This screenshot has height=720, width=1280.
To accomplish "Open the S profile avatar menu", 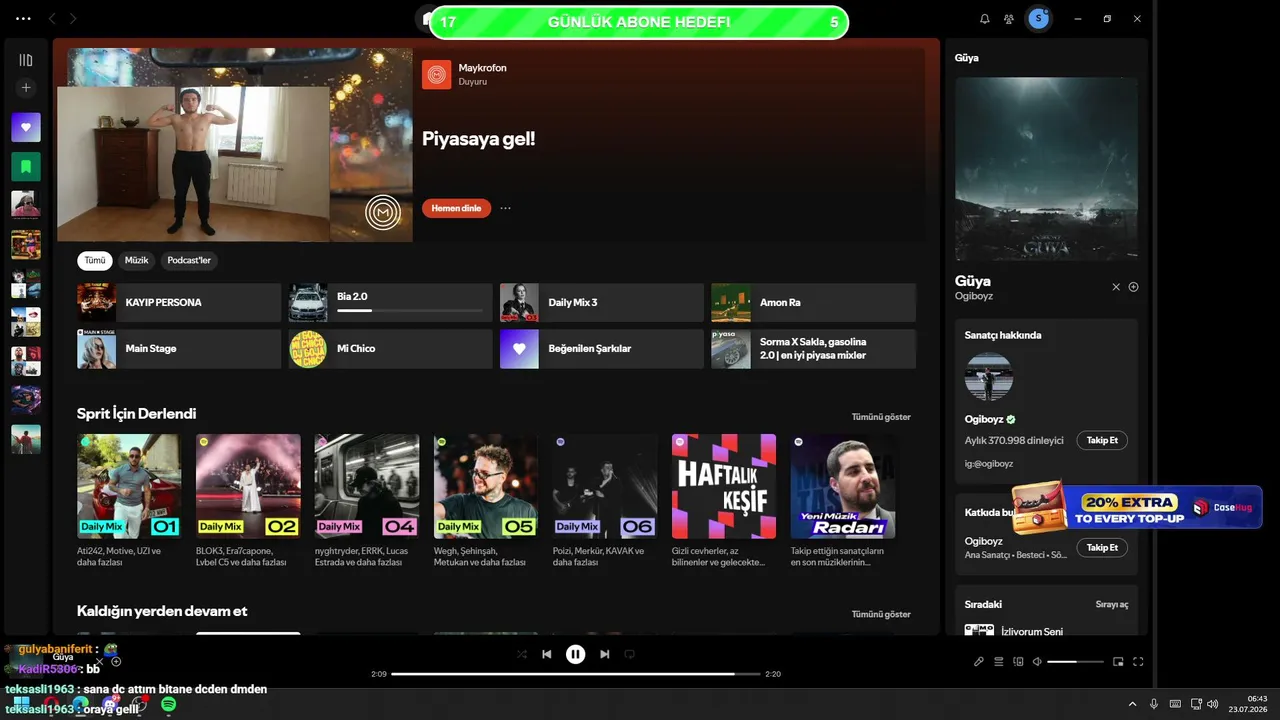I will point(1039,18).
